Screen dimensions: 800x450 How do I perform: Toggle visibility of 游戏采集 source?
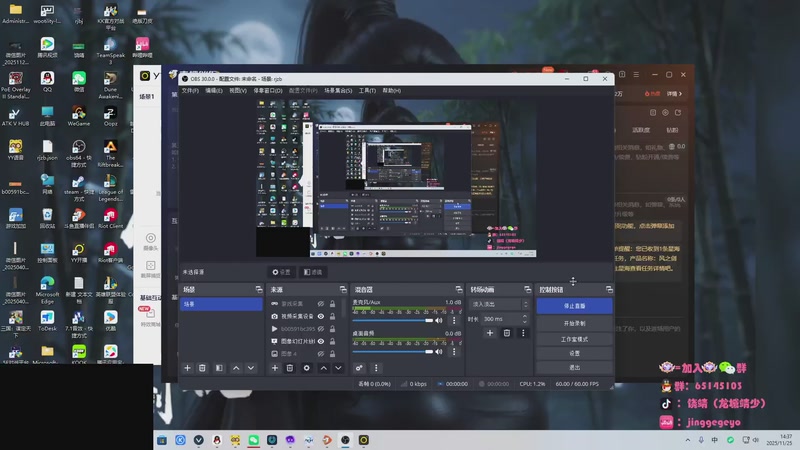[x=321, y=304]
